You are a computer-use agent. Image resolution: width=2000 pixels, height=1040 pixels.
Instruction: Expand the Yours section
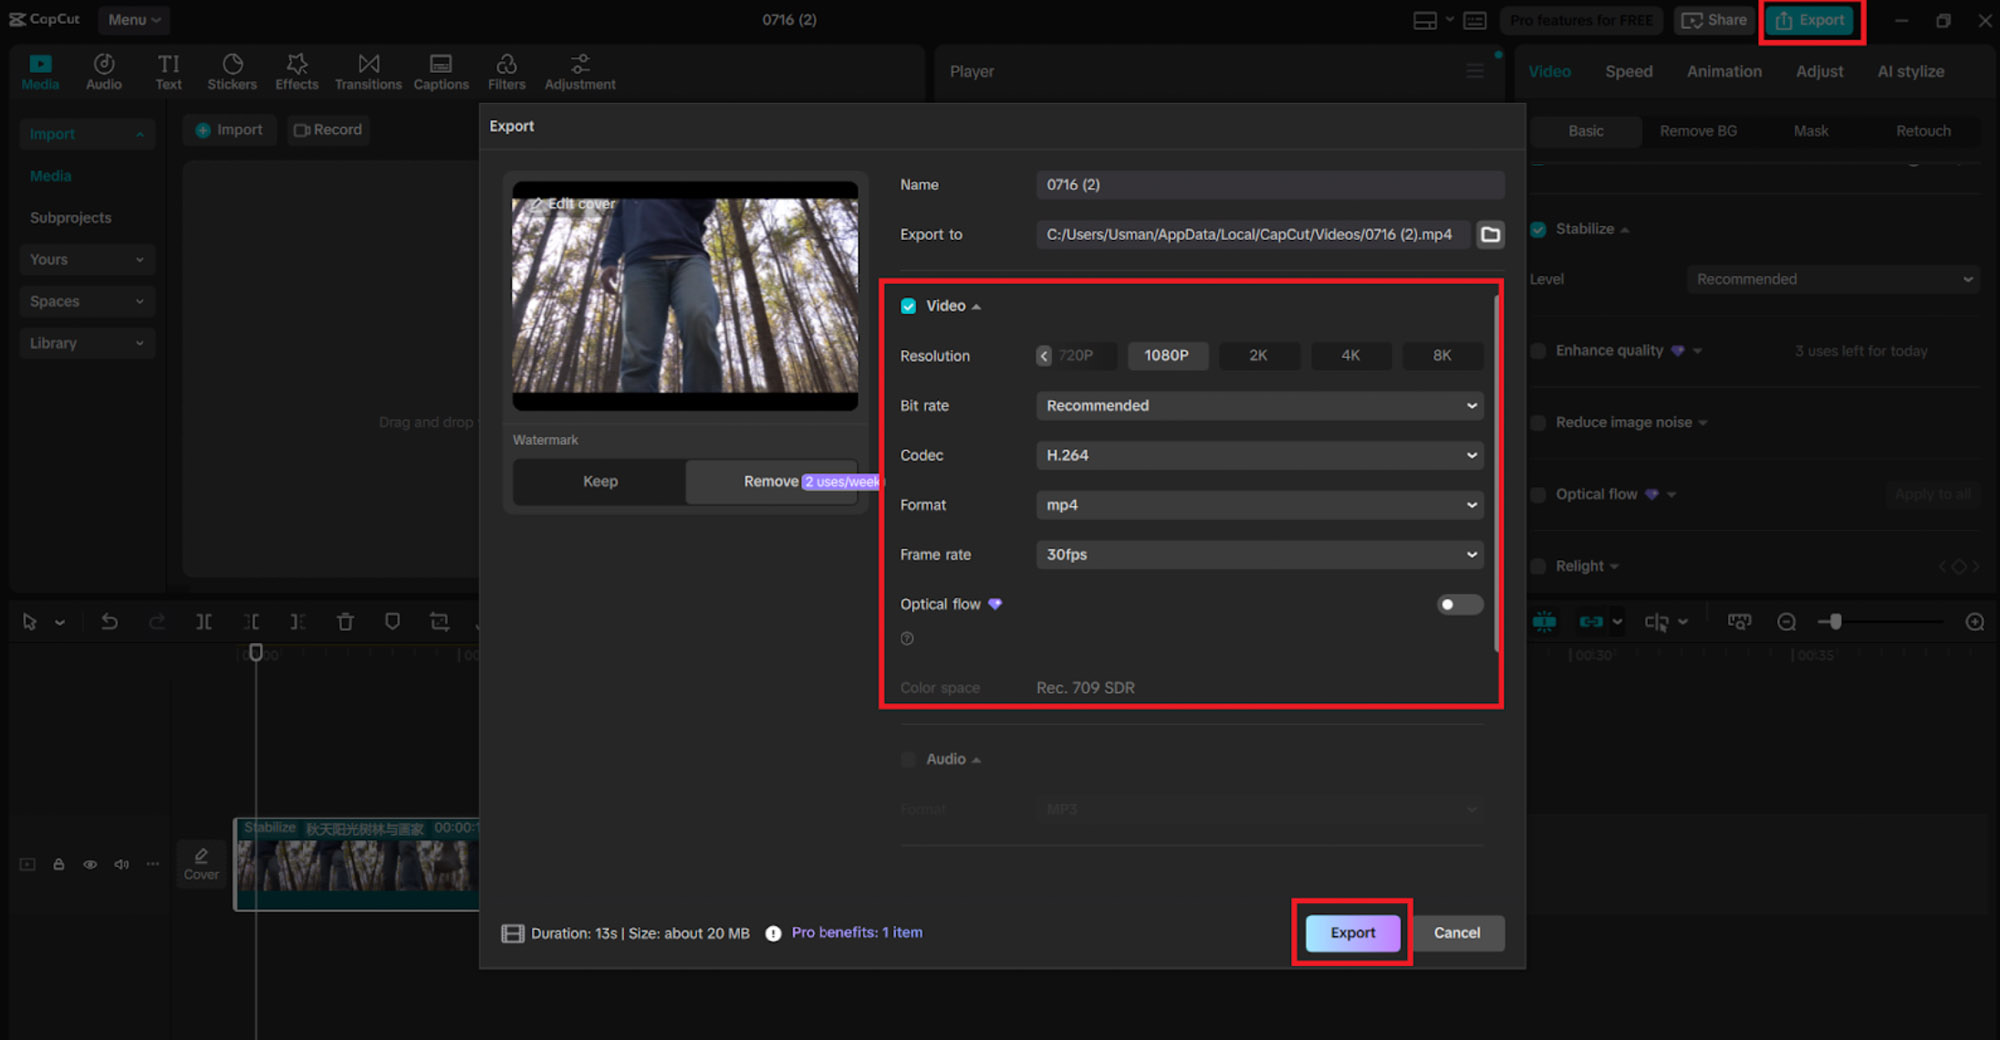point(87,259)
